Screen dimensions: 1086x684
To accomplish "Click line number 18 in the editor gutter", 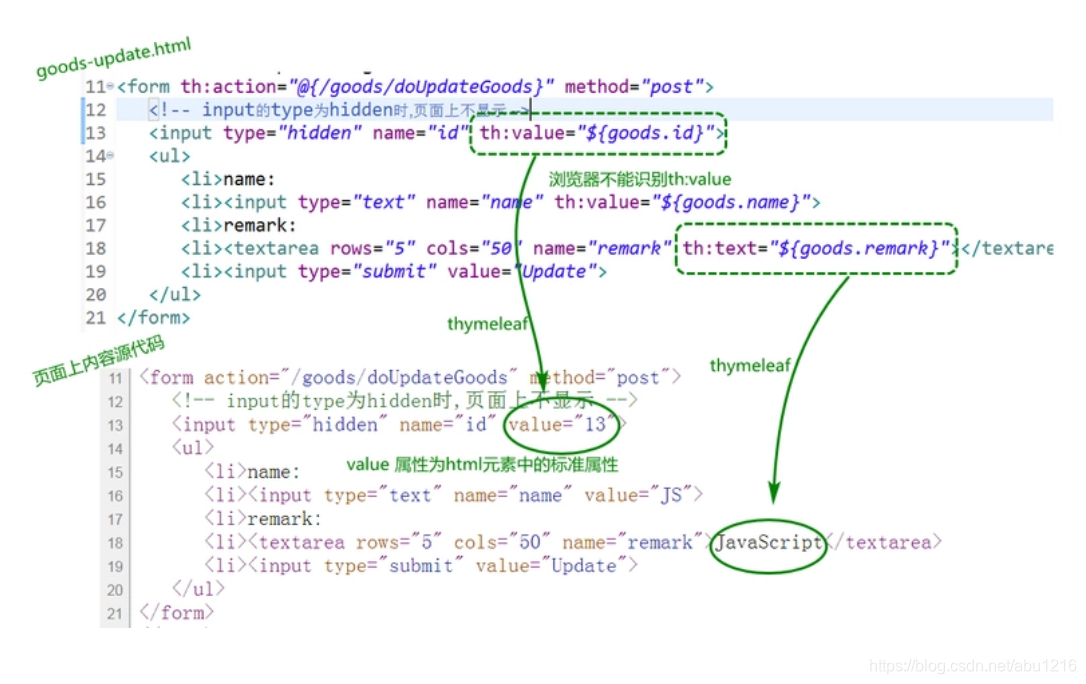I will [96, 248].
